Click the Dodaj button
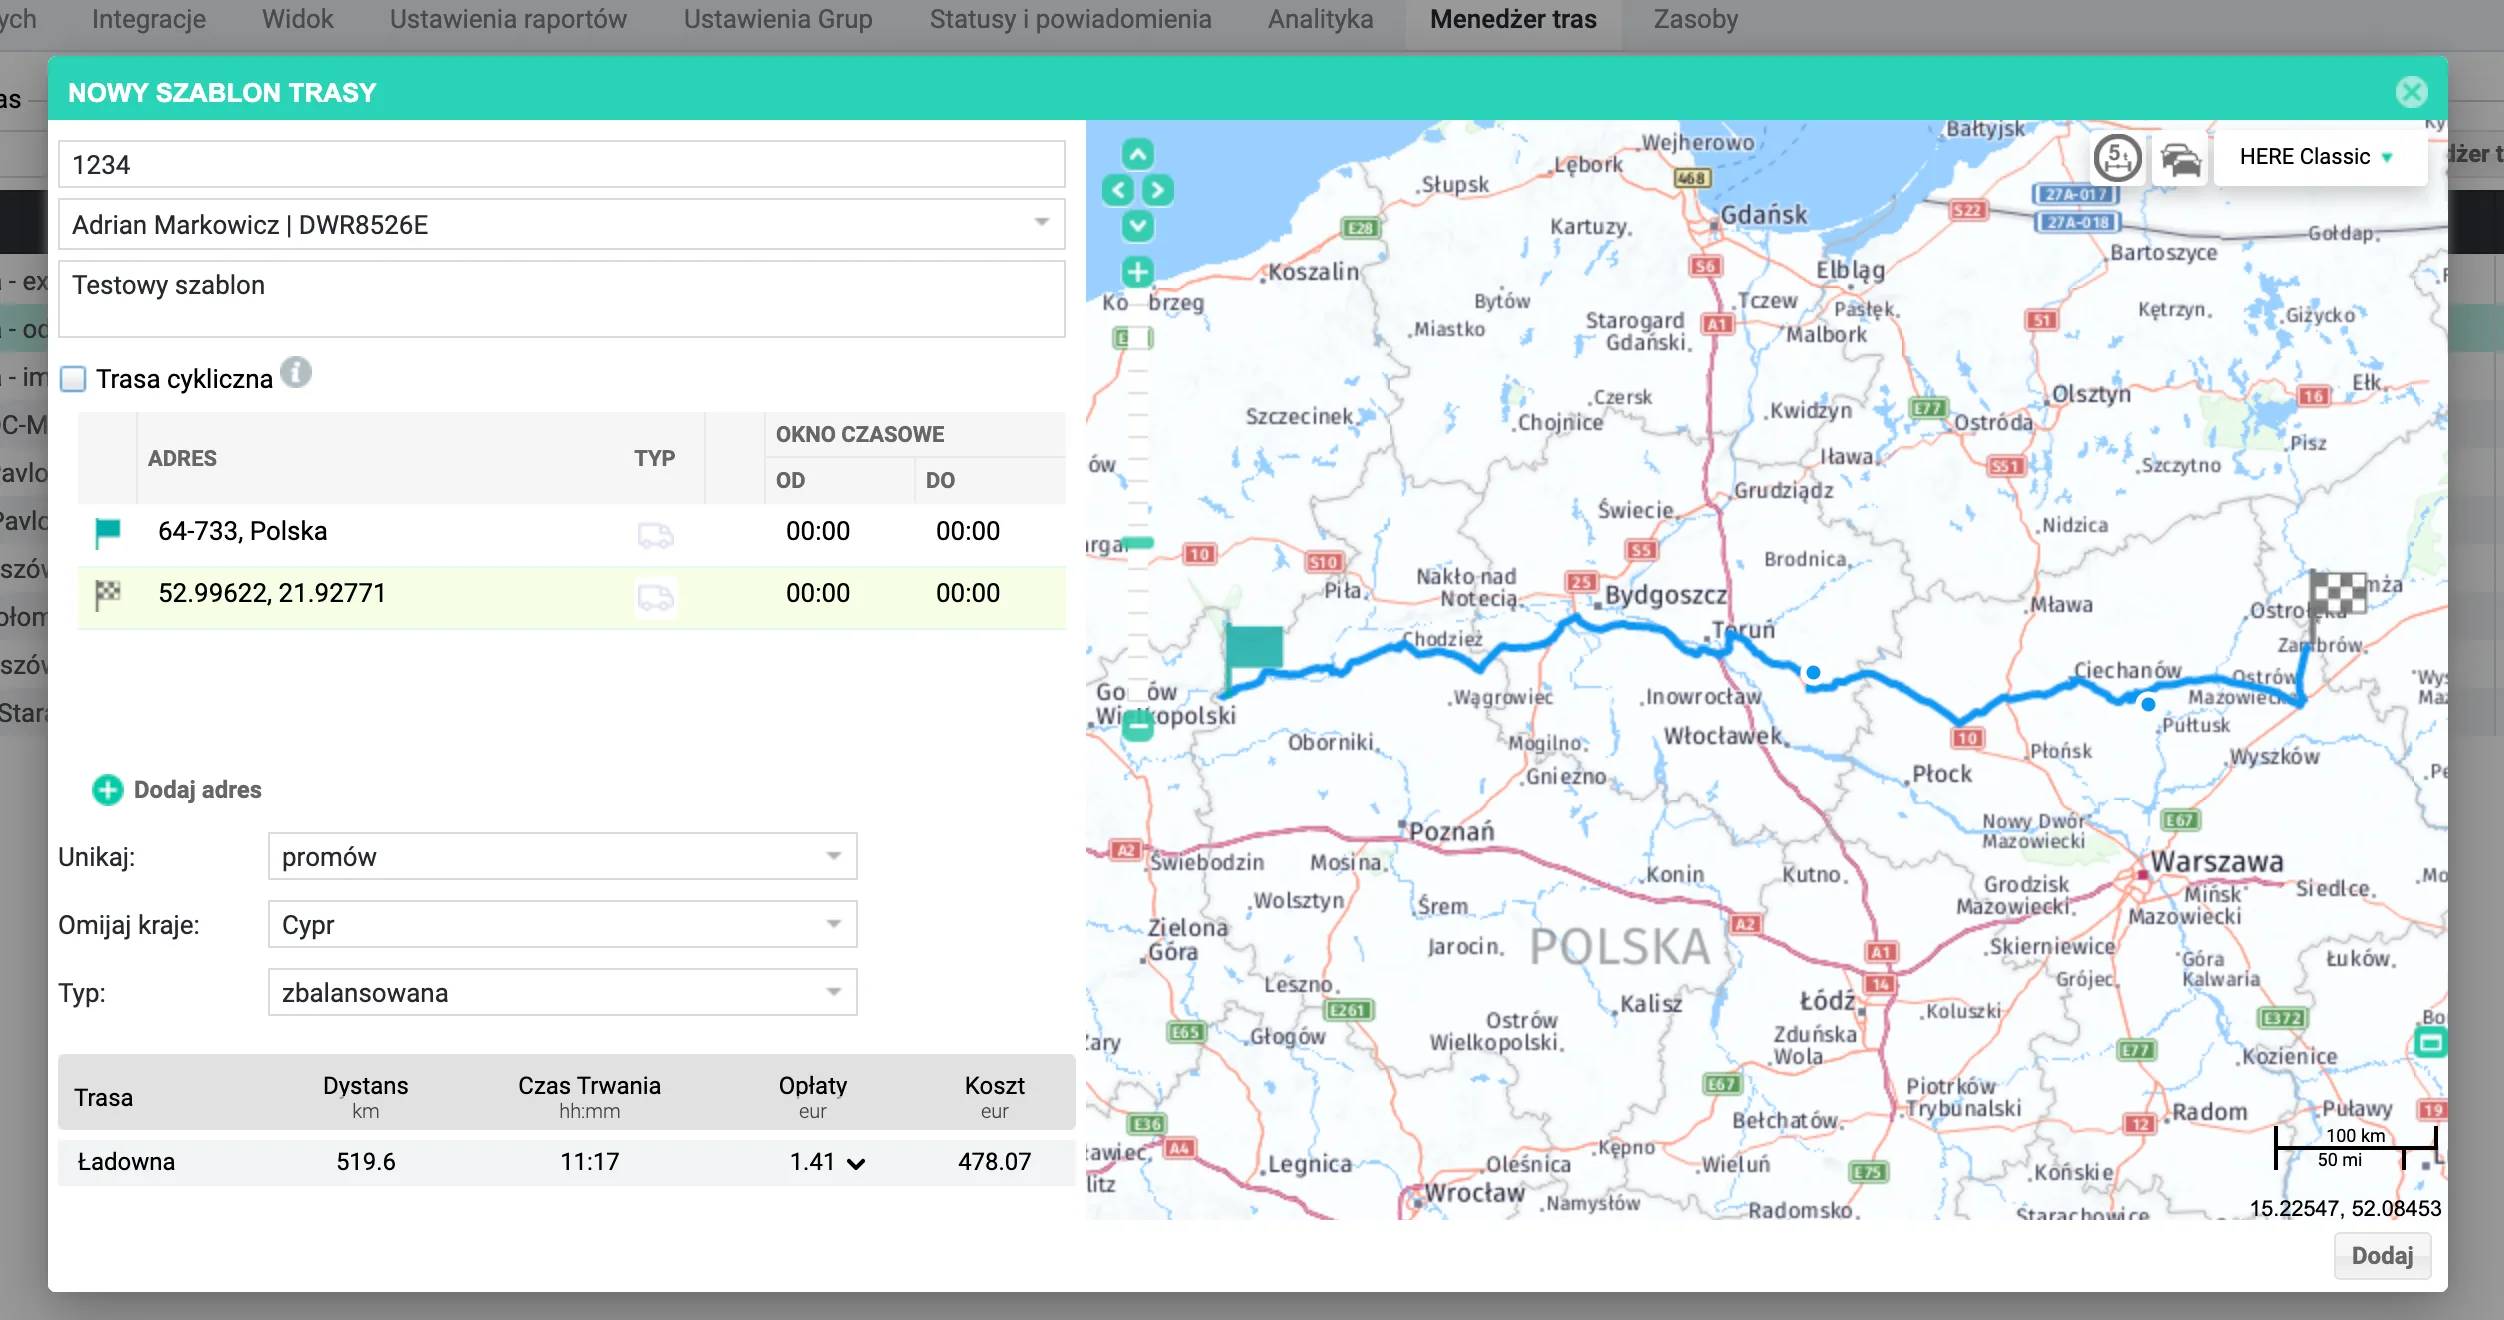This screenshot has height=1320, width=2504. [2381, 1256]
